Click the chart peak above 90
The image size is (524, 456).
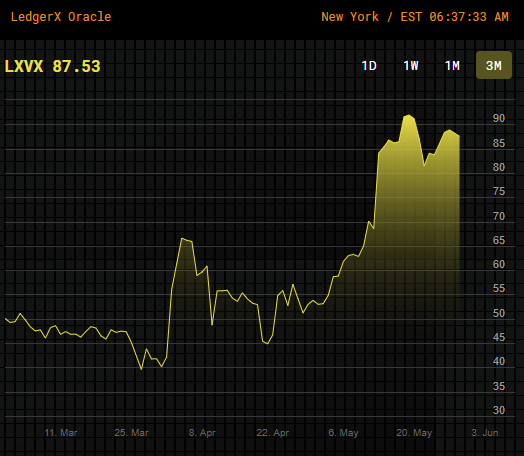(x=408, y=116)
